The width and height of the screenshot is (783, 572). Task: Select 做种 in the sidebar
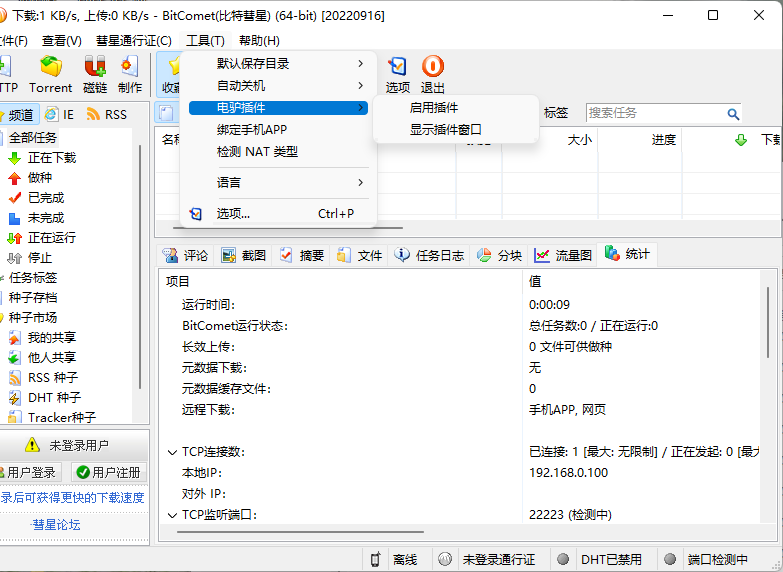click(x=30, y=178)
